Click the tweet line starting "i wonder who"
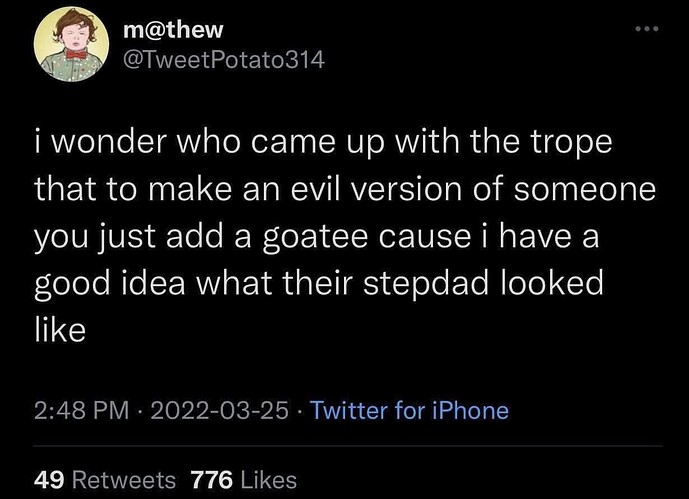This screenshot has width=689, height=499. (x=323, y=142)
